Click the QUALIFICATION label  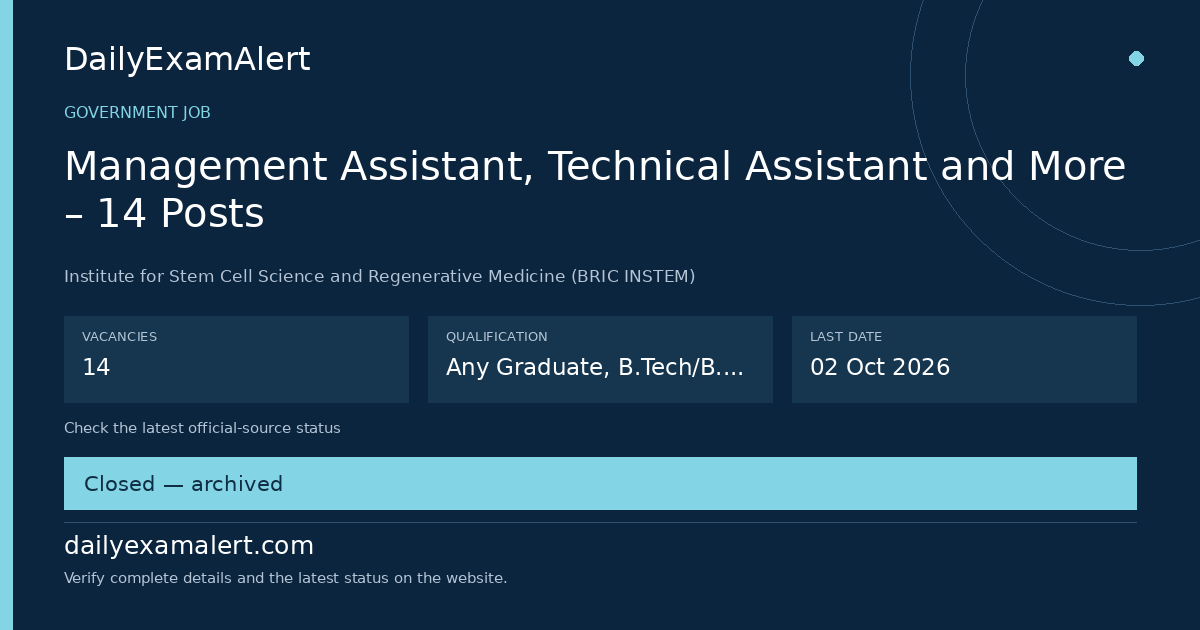(496, 337)
